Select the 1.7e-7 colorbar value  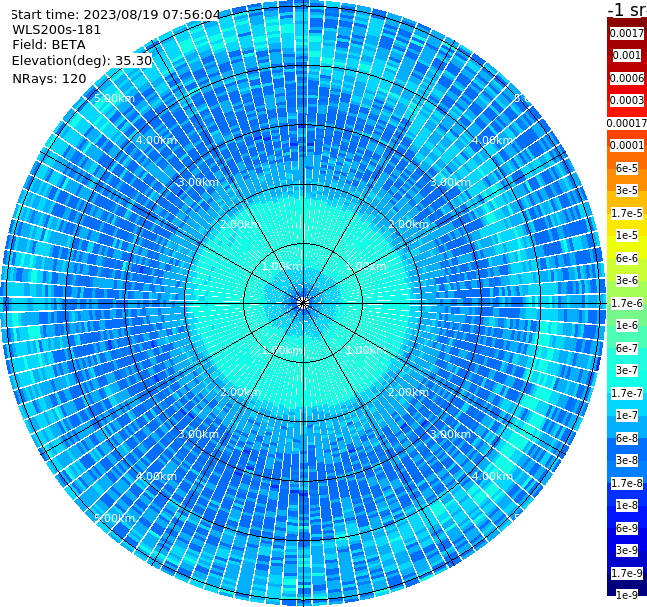coord(627,393)
